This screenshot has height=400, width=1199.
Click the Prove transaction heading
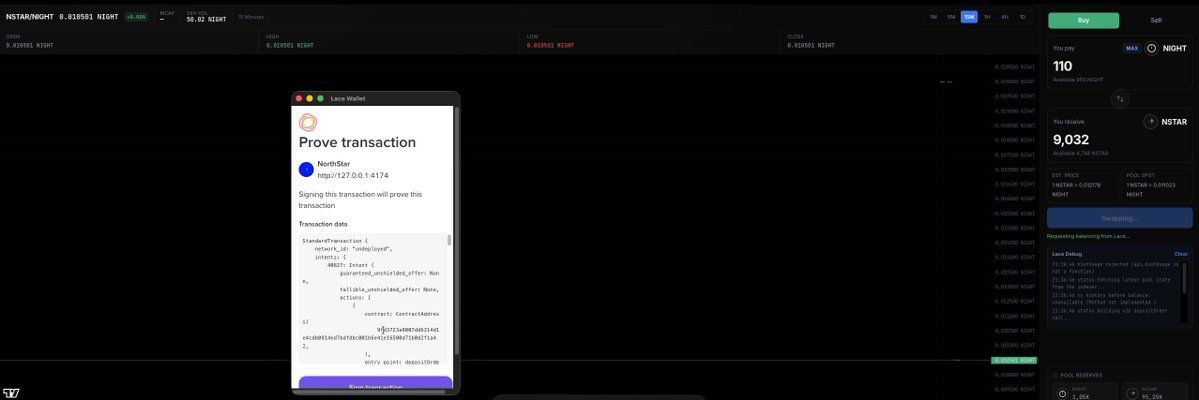[x=357, y=142]
